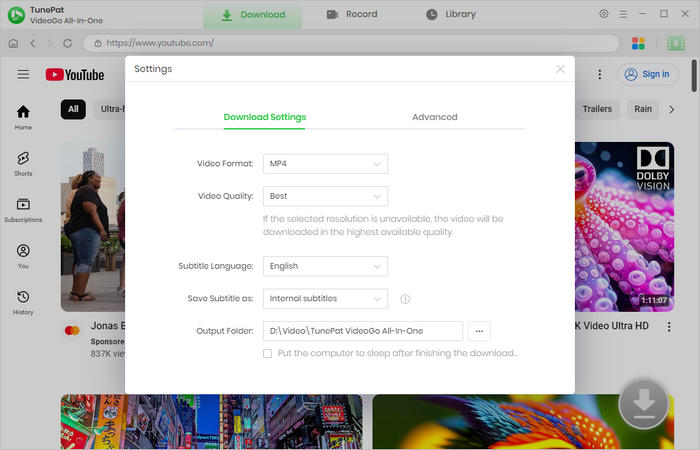
Task: Enable sleep after download checkbox
Action: (x=267, y=353)
